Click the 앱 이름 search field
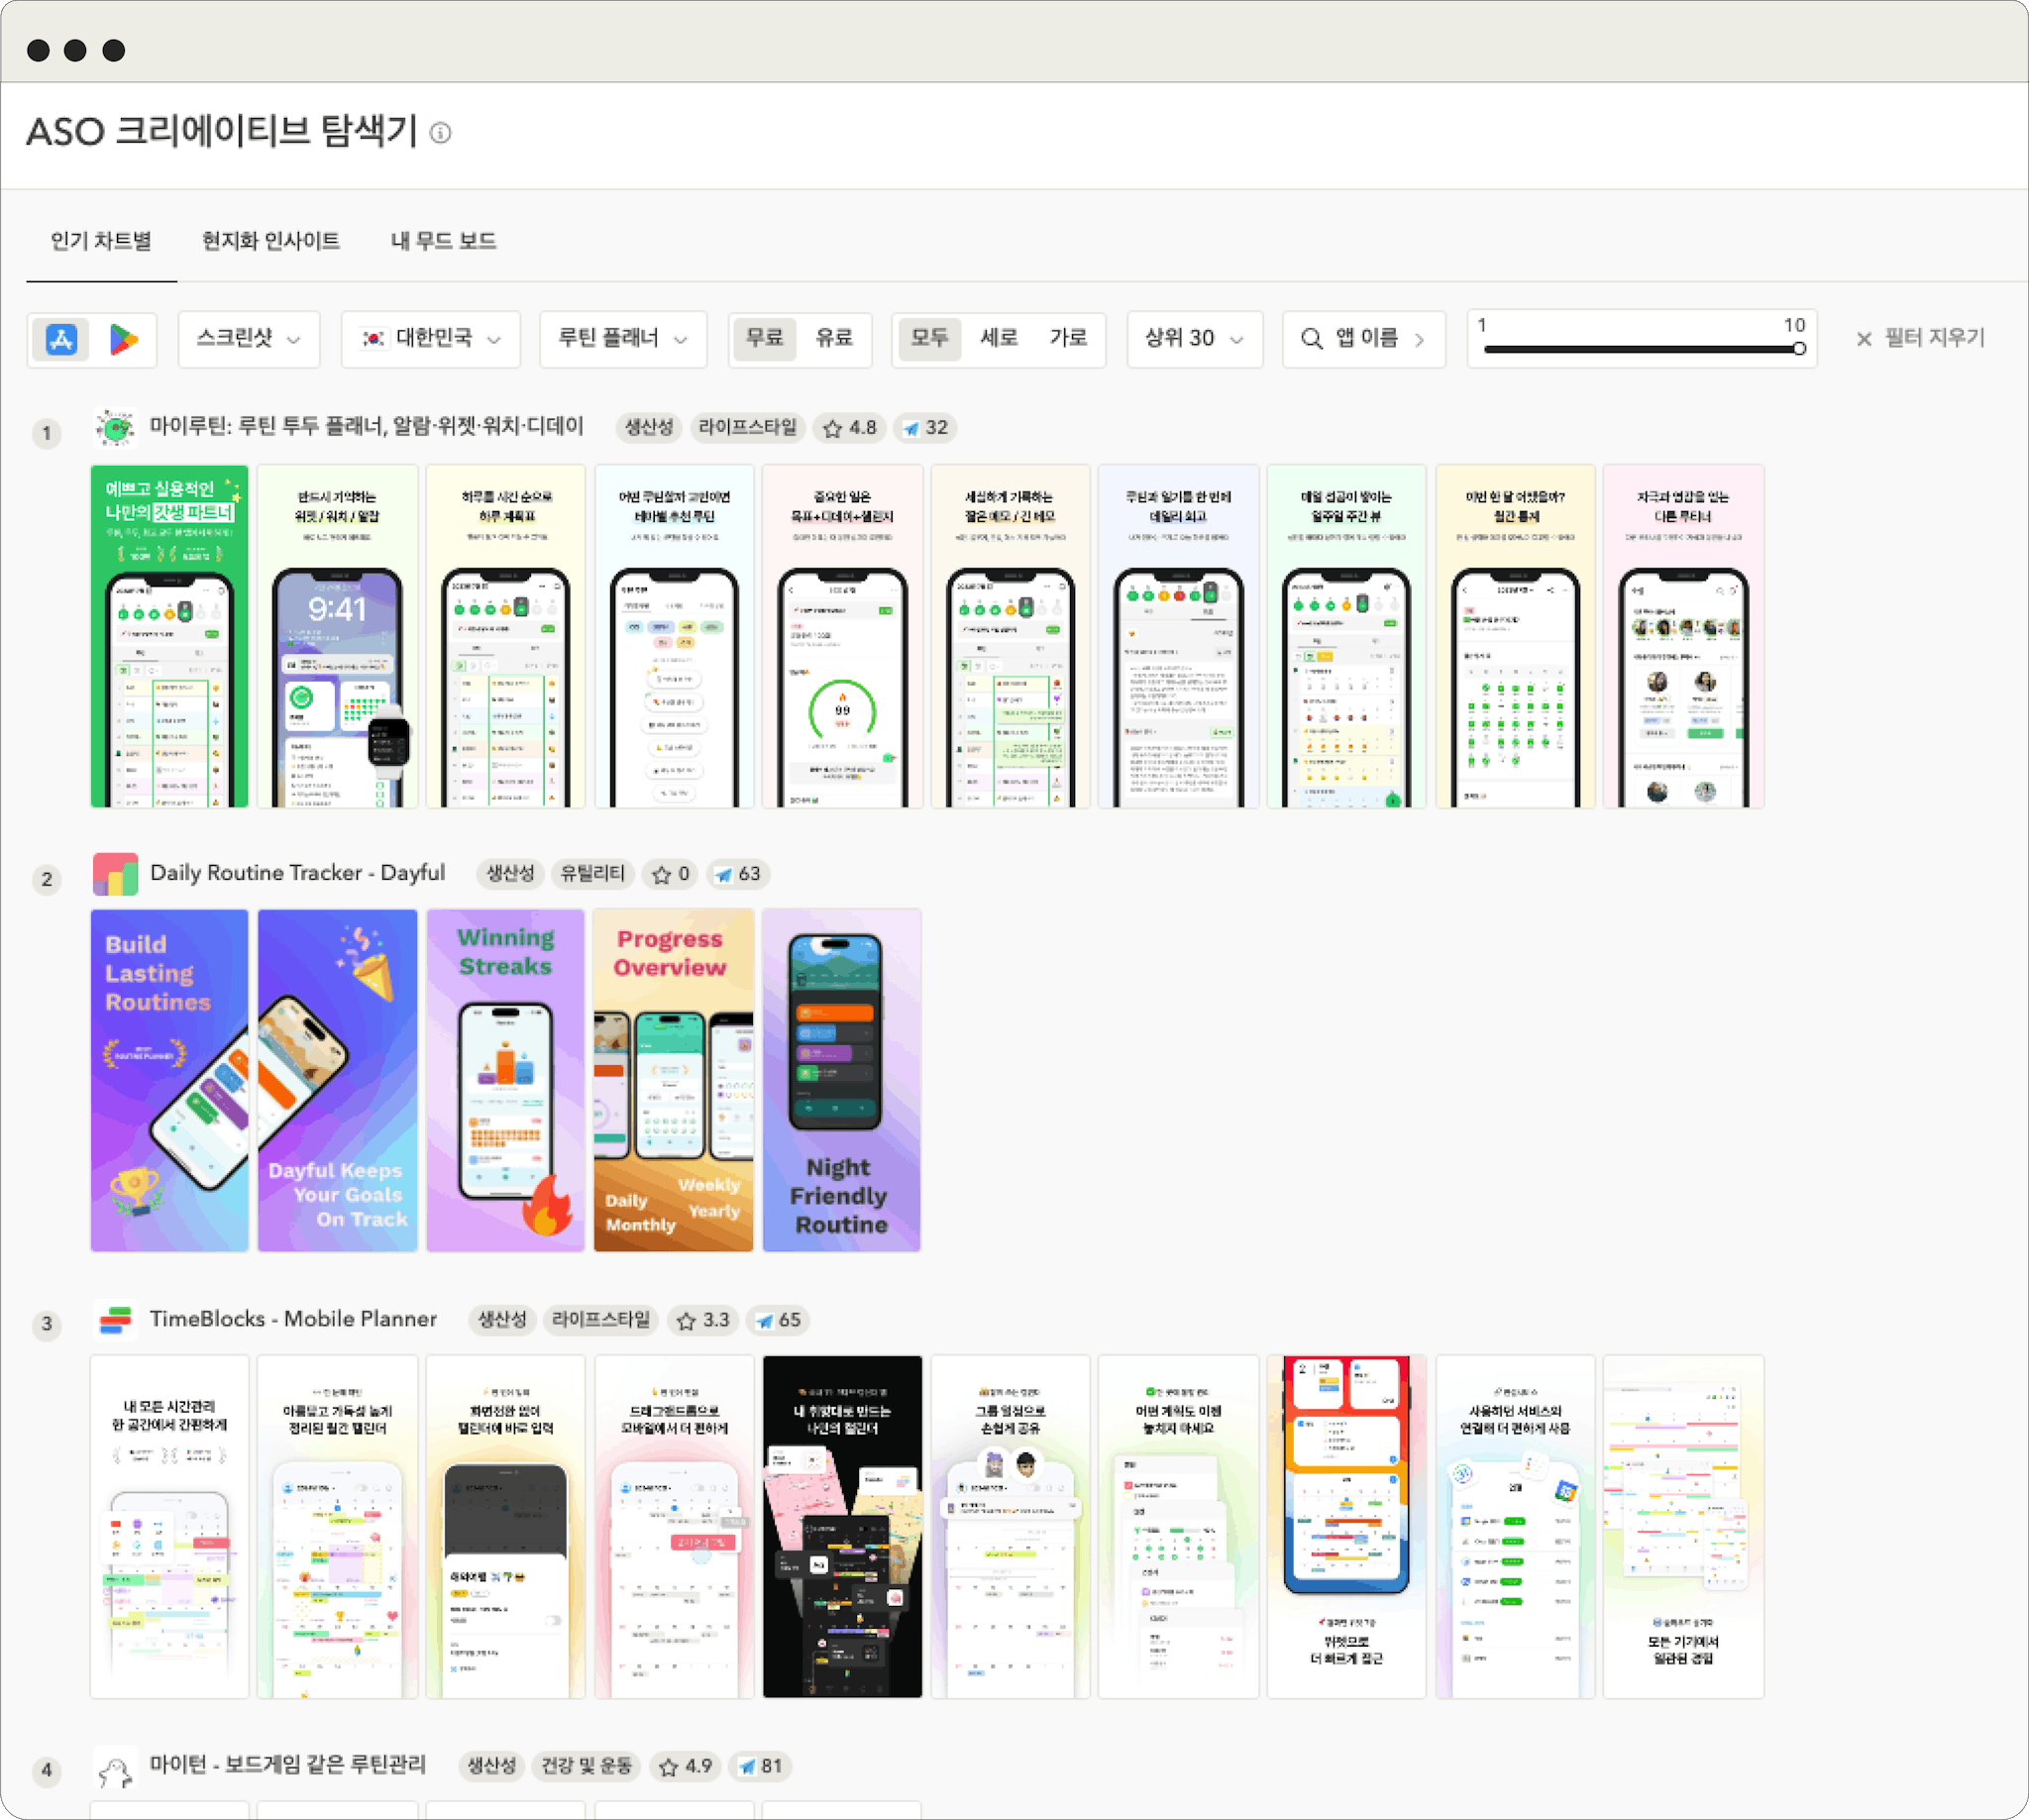2029x1820 pixels. [x=1364, y=339]
